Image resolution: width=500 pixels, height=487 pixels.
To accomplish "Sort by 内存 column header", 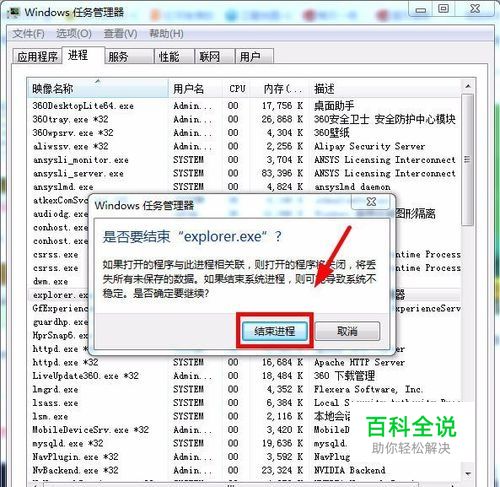I will 280,88.
